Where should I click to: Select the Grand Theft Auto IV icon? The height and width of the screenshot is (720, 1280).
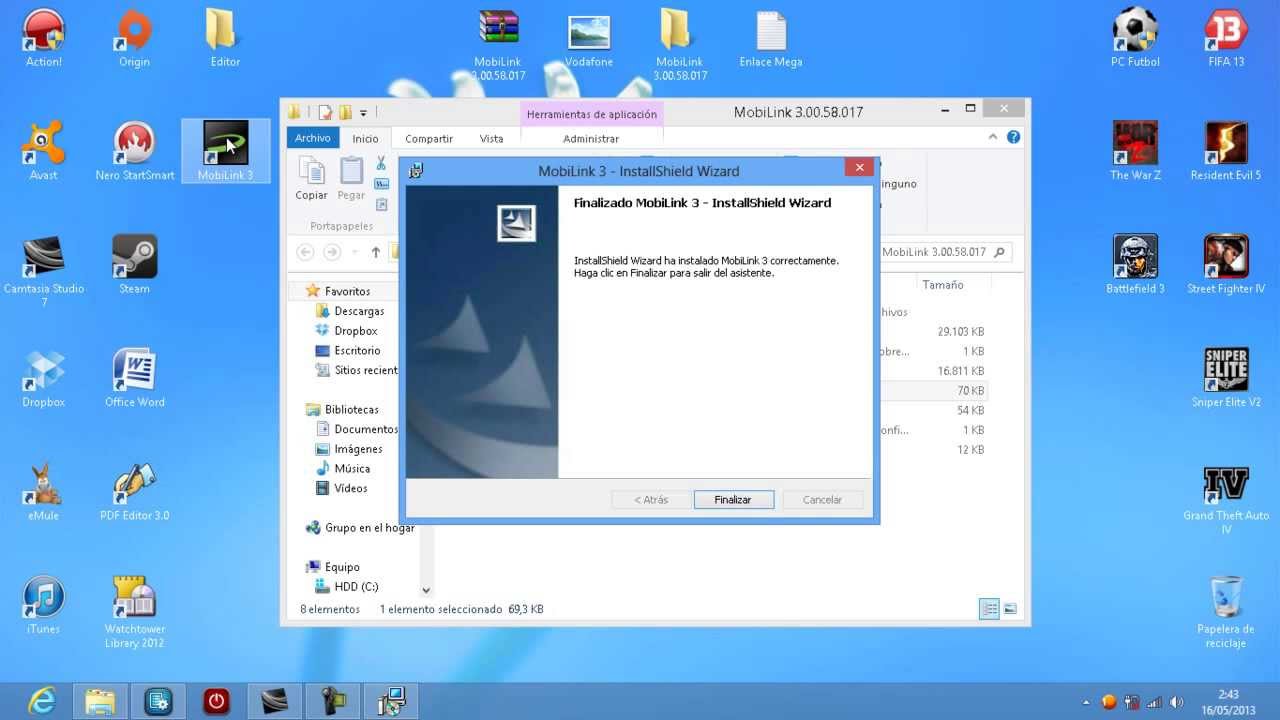pyautogui.click(x=1226, y=498)
